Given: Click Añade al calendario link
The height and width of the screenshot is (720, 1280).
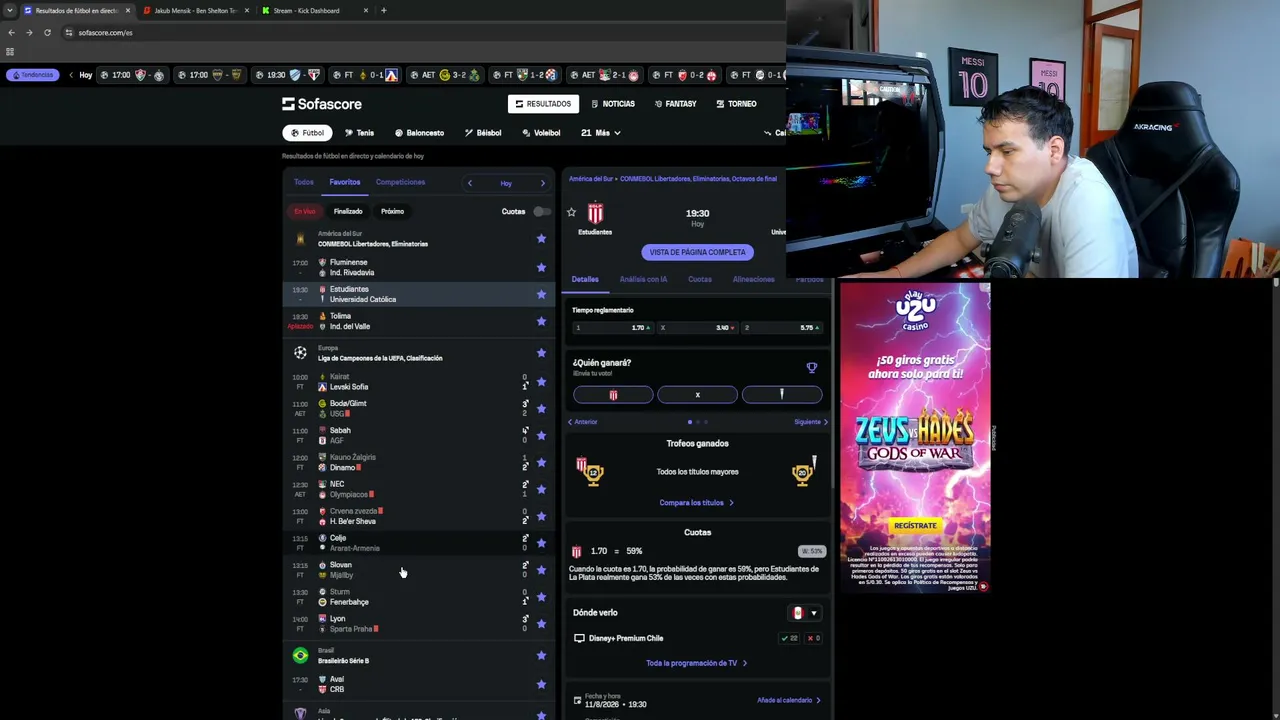Looking at the screenshot, I should [x=789, y=700].
